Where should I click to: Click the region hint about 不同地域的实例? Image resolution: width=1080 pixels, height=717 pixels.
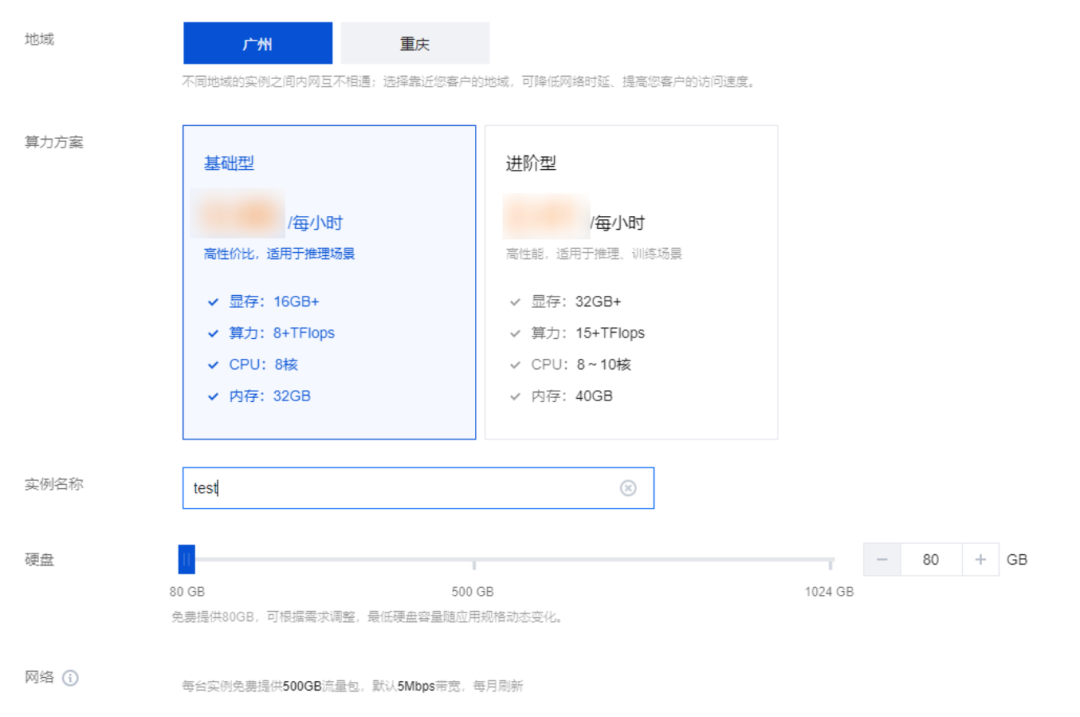470,82
